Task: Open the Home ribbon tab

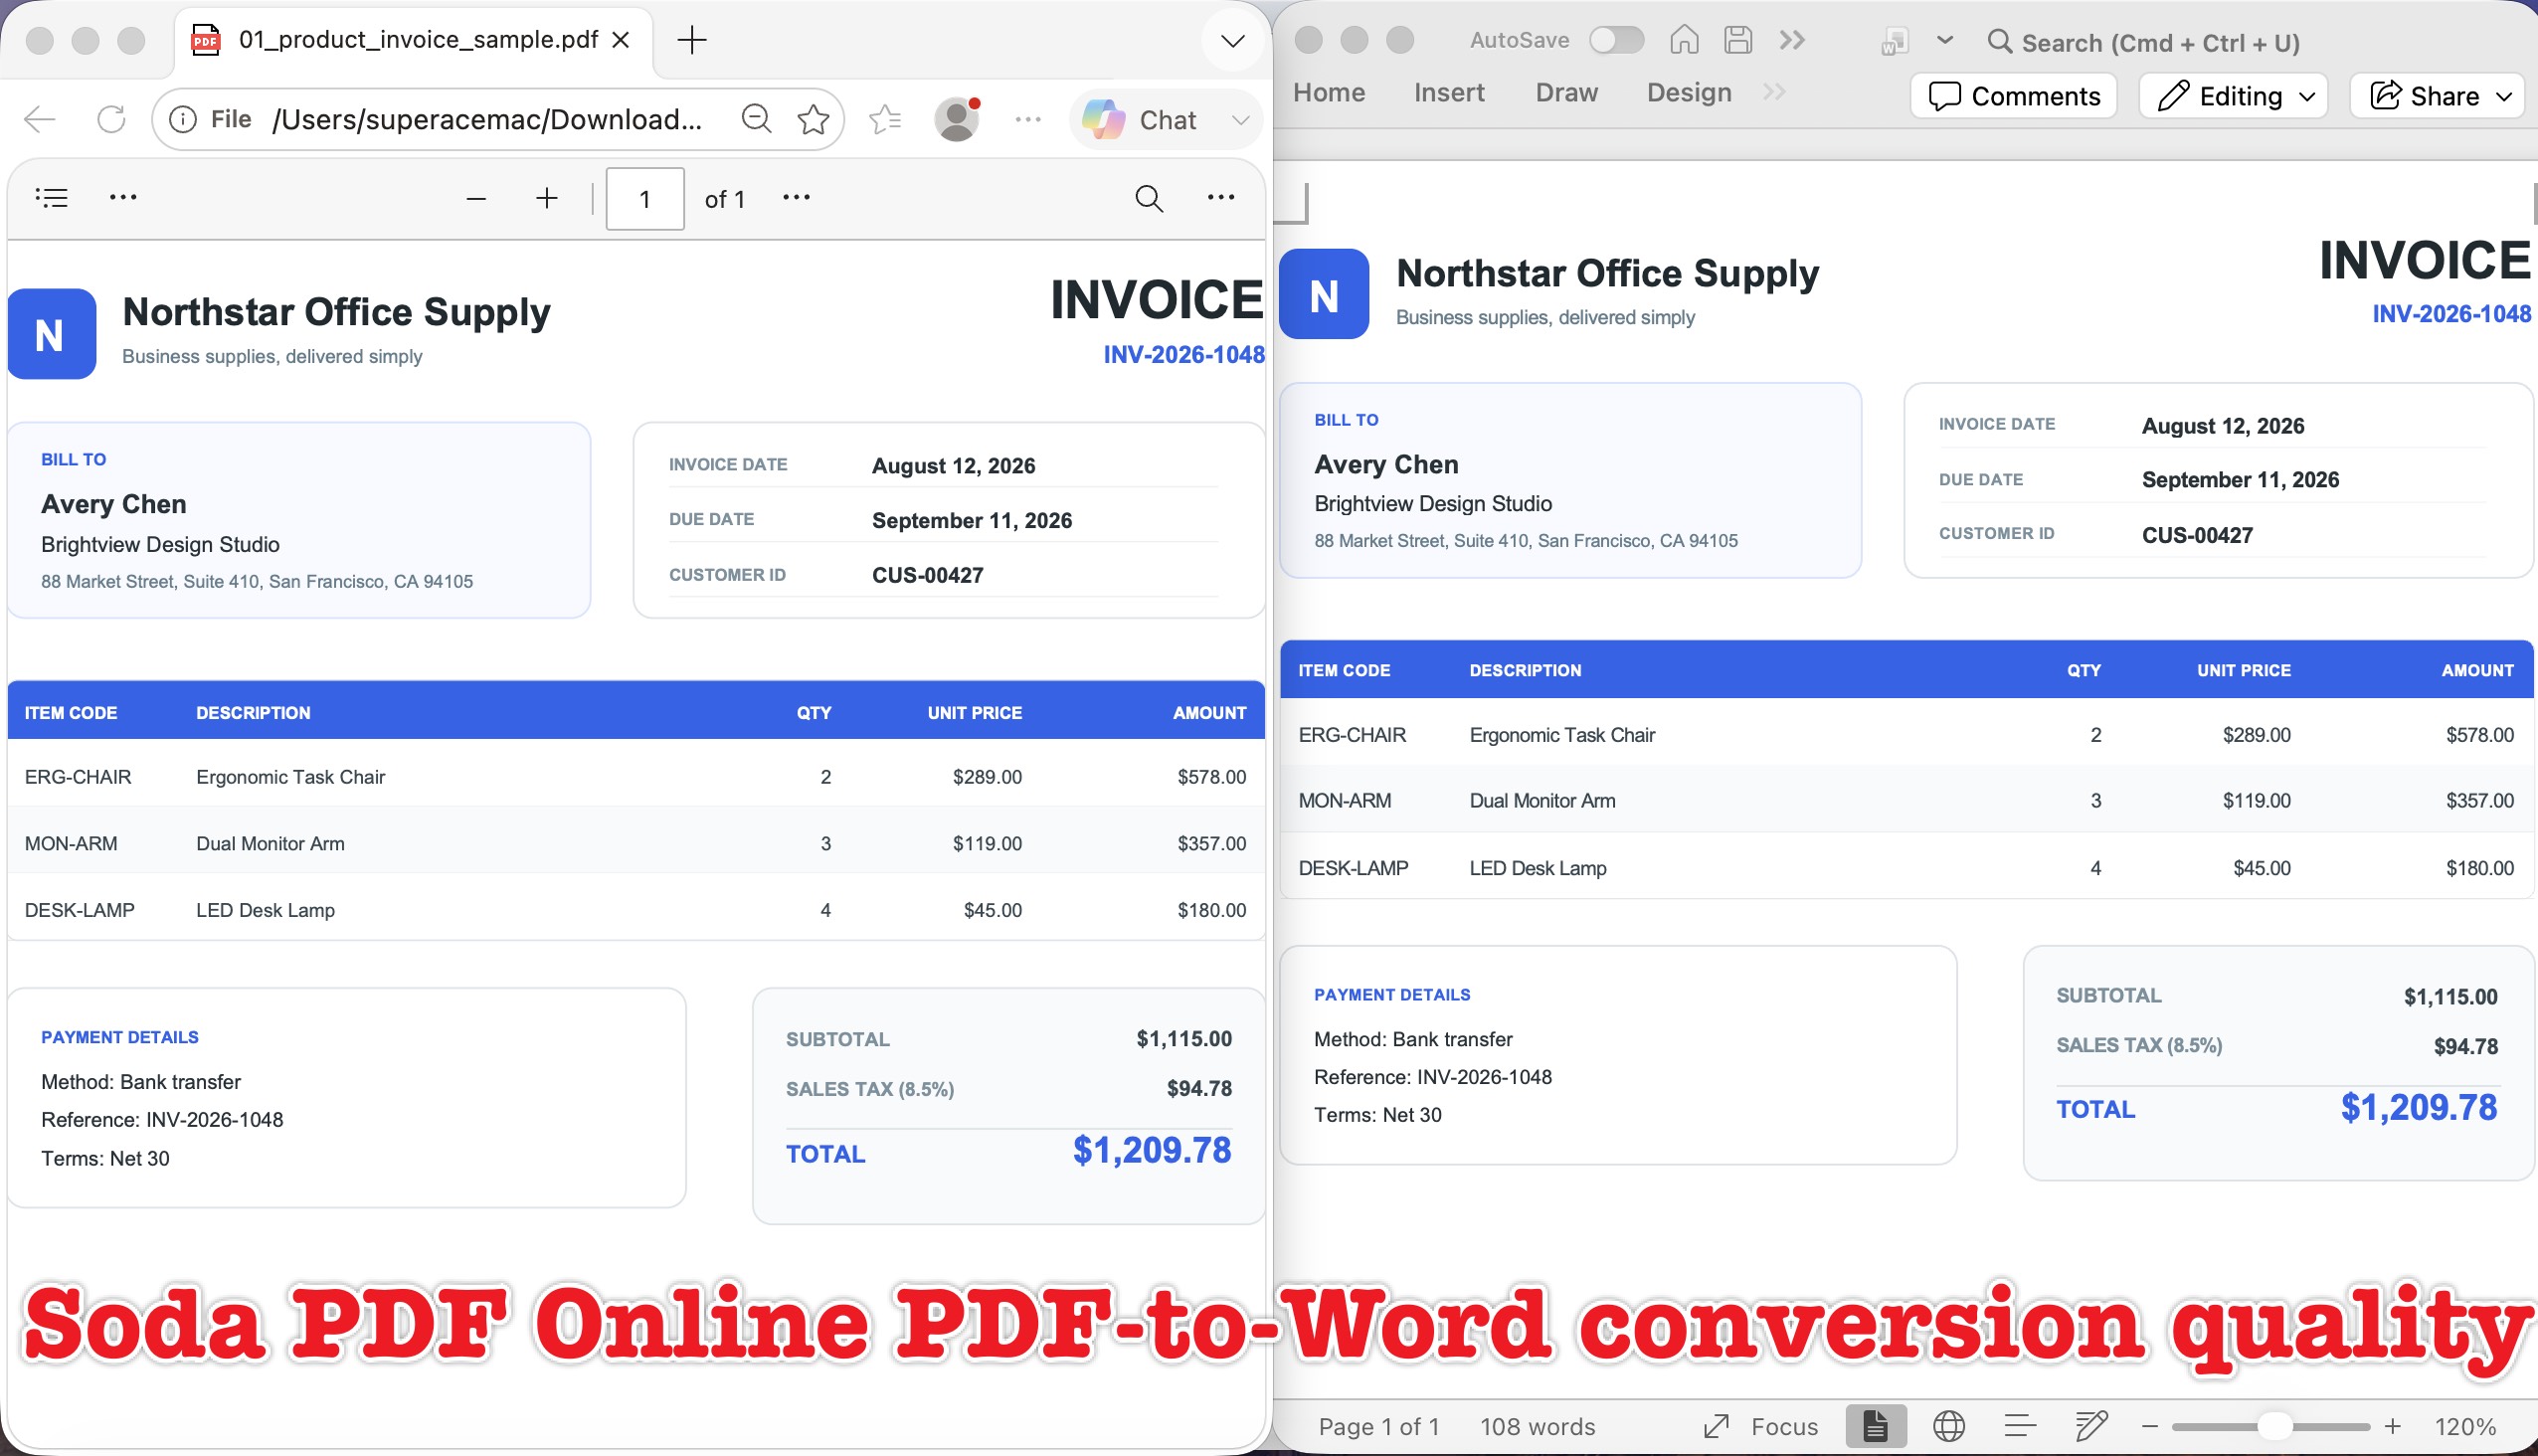Action: pyautogui.click(x=1329, y=93)
